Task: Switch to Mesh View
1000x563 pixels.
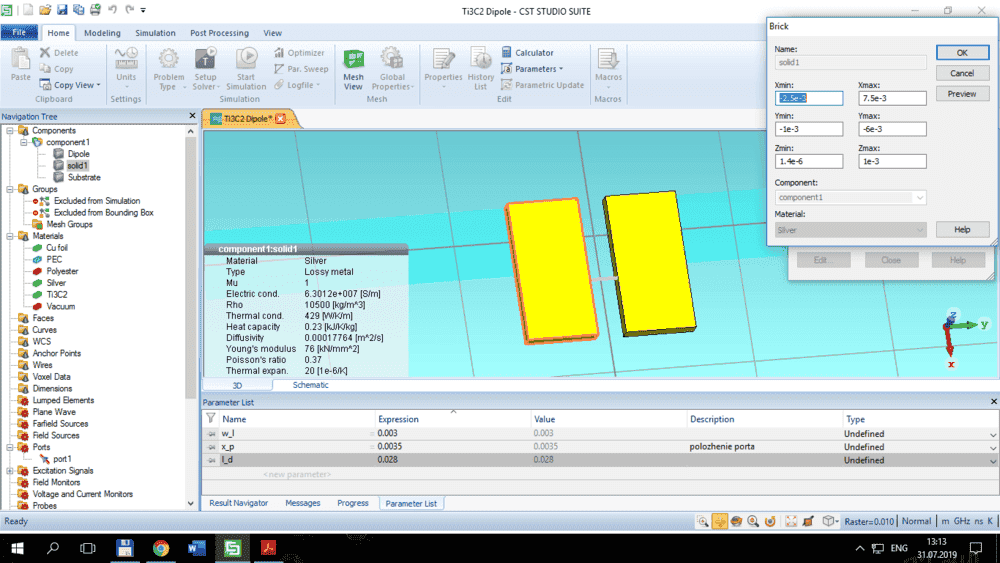Action: coord(353,68)
